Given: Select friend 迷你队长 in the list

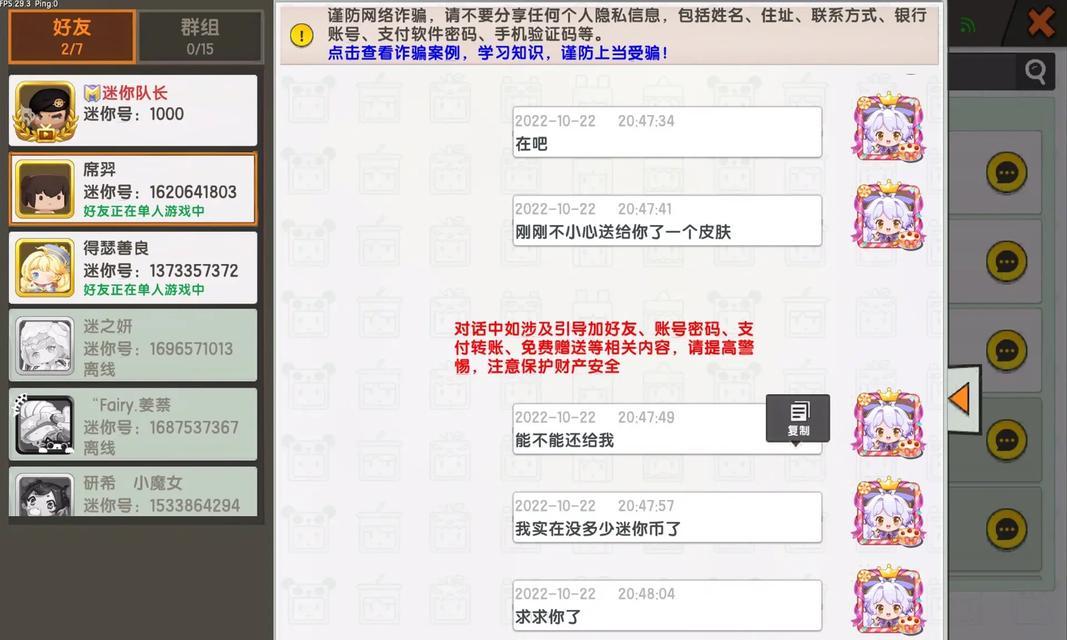Looking at the screenshot, I should tap(133, 110).
